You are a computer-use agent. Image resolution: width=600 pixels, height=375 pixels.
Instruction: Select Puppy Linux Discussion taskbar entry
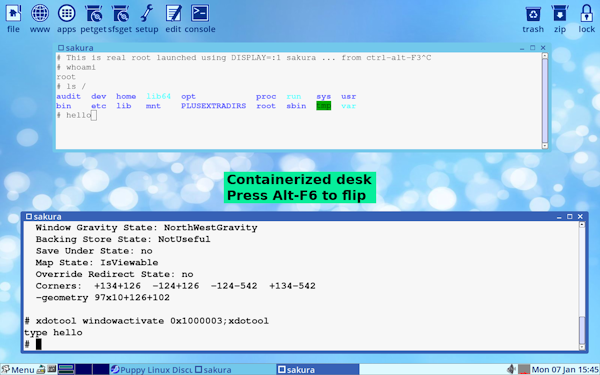point(152,370)
